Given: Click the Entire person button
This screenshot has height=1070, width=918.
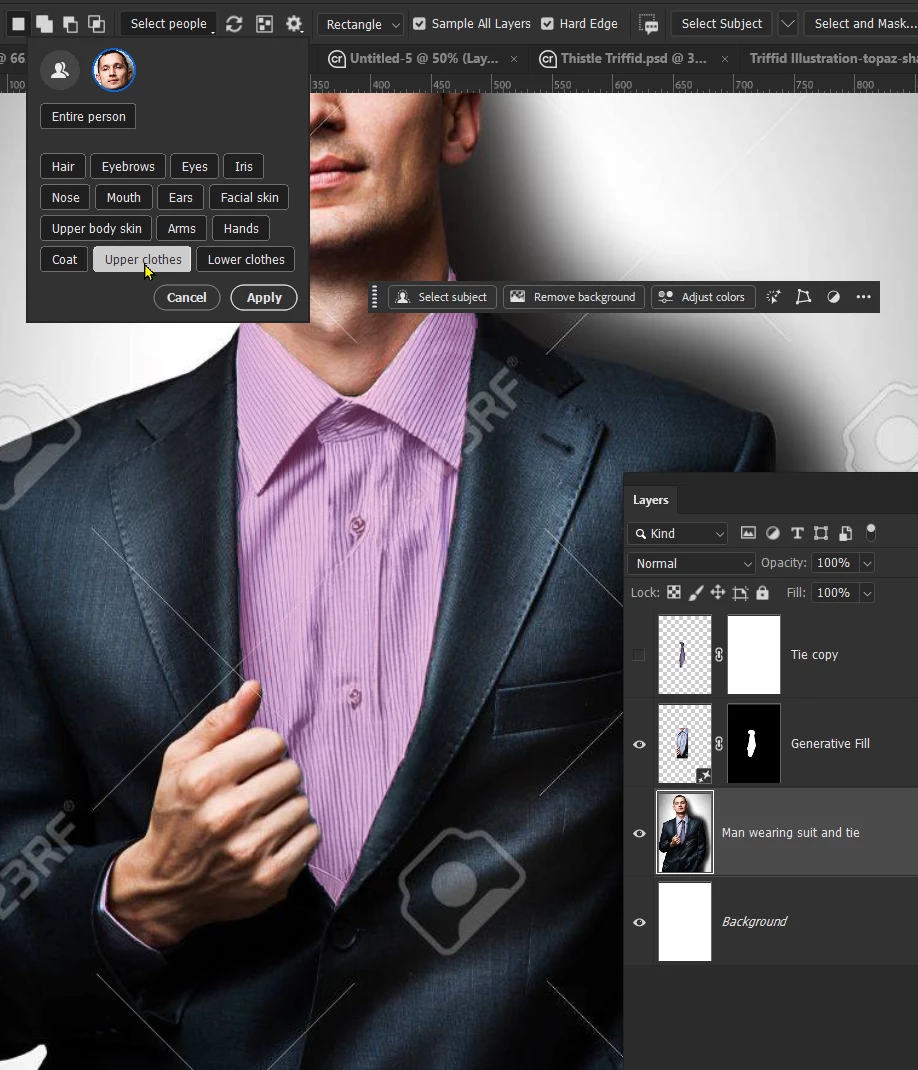Looking at the screenshot, I should click(88, 116).
